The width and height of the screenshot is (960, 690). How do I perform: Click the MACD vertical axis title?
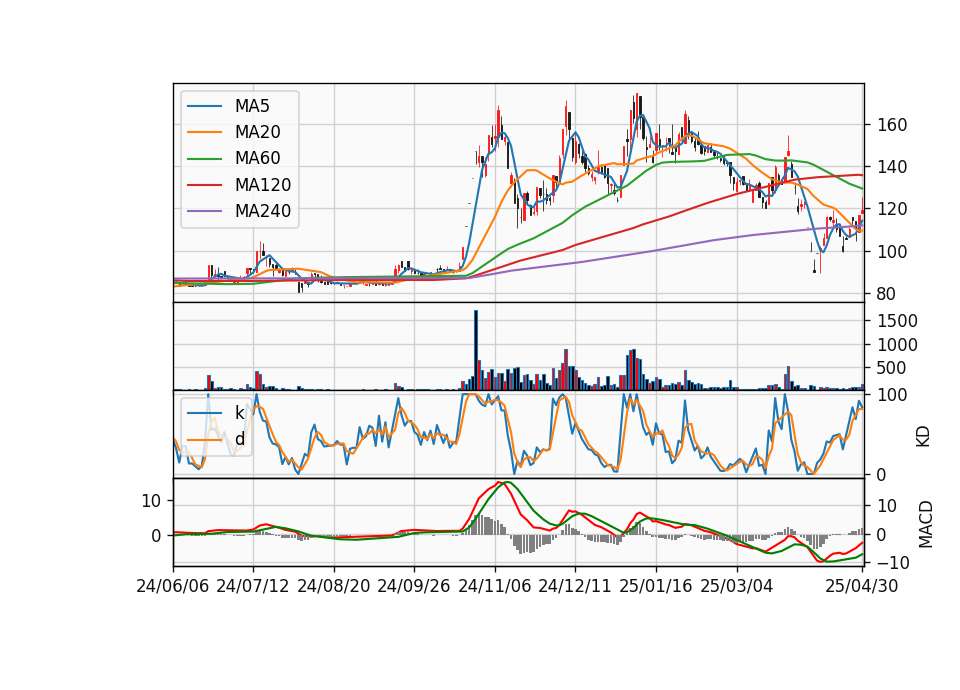pos(925,525)
